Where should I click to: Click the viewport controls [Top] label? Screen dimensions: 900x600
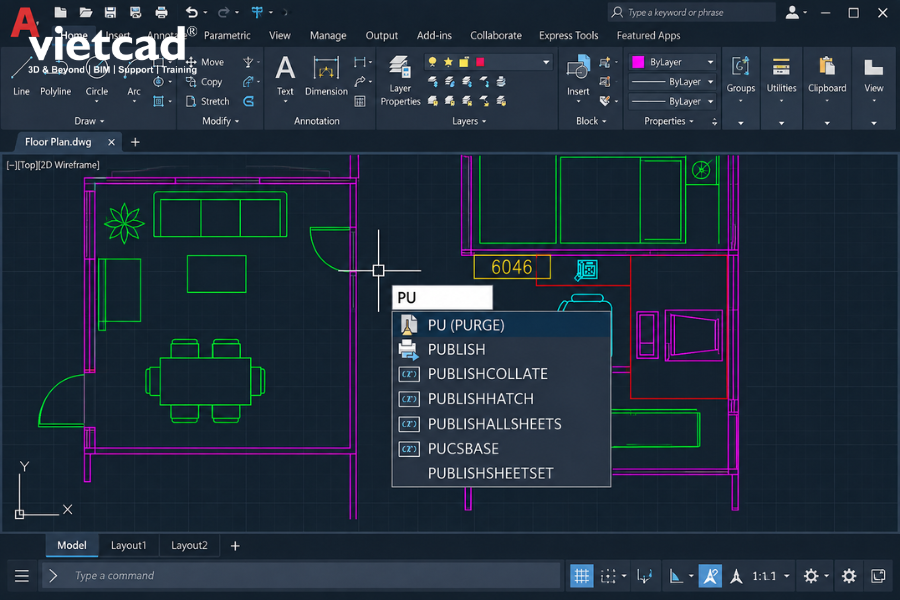tap(28, 165)
